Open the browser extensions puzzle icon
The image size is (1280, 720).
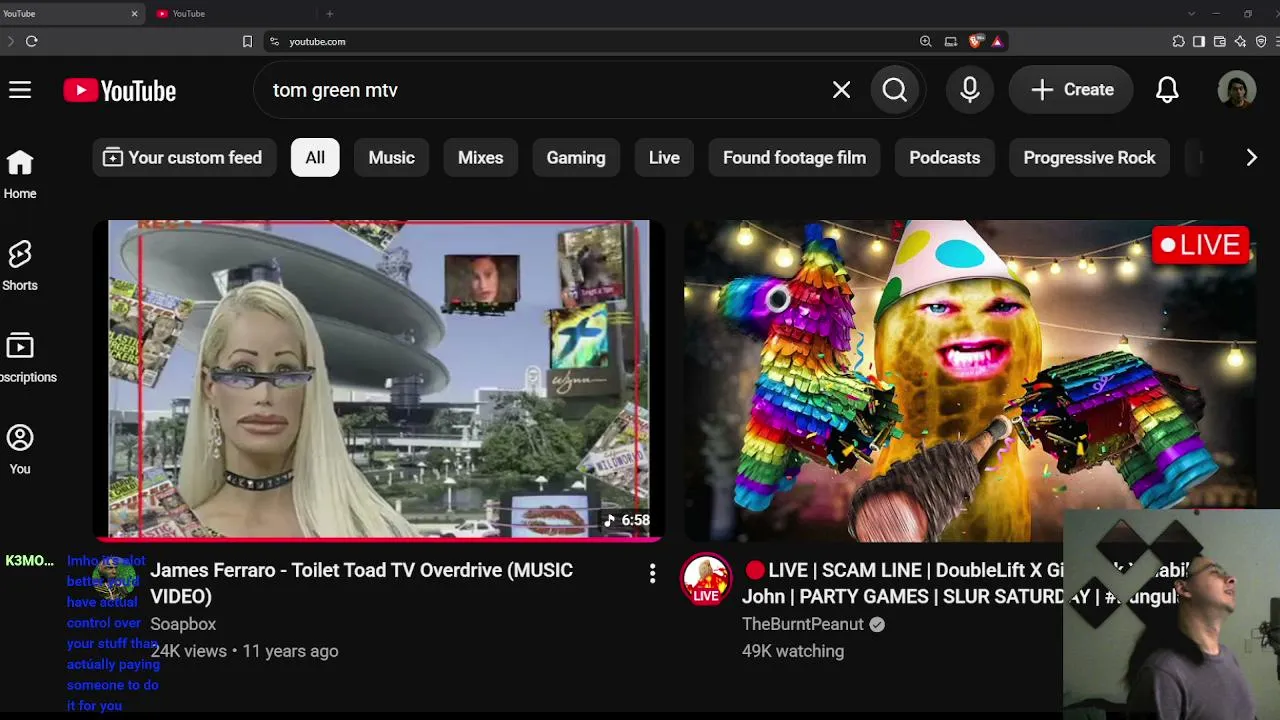point(1179,41)
